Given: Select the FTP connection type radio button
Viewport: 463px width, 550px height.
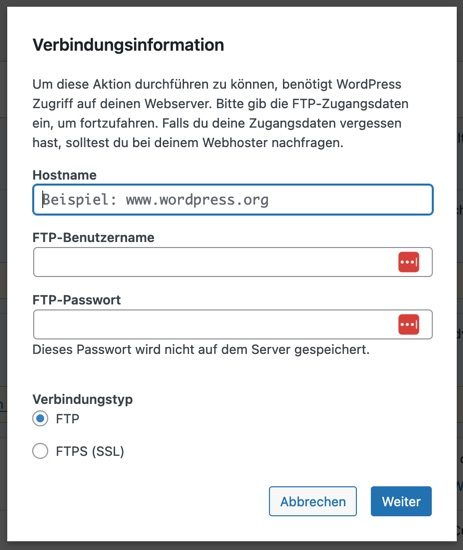Looking at the screenshot, I should pos(40,418).
